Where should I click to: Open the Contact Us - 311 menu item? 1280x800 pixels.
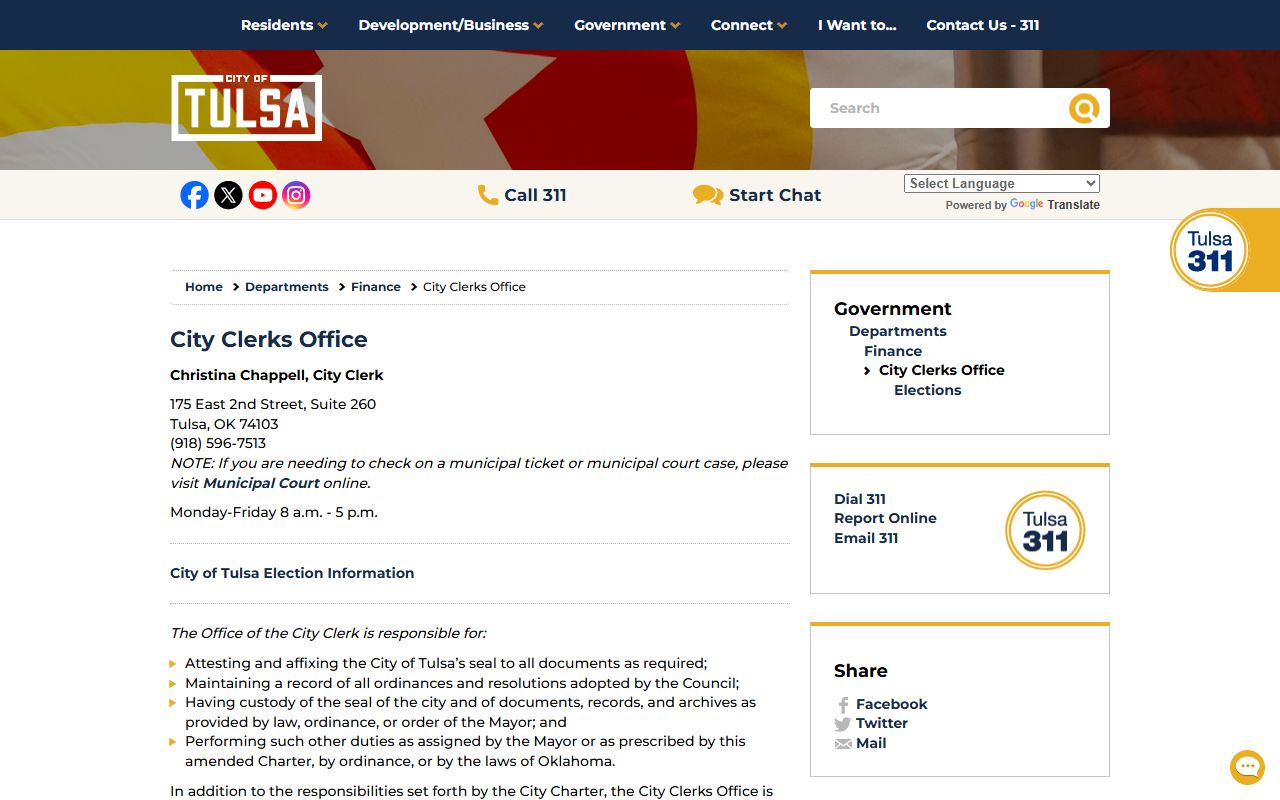click(x=982, y=25)
